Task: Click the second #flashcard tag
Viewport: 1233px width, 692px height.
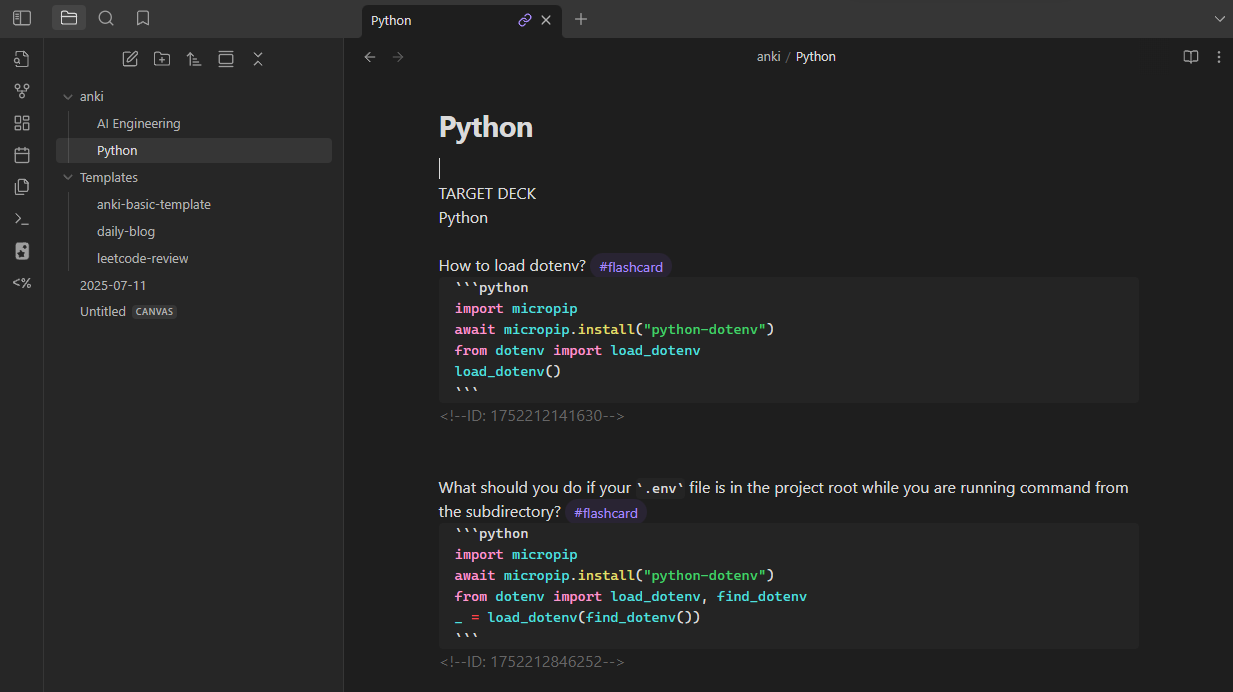Action: tap(606, 513)
